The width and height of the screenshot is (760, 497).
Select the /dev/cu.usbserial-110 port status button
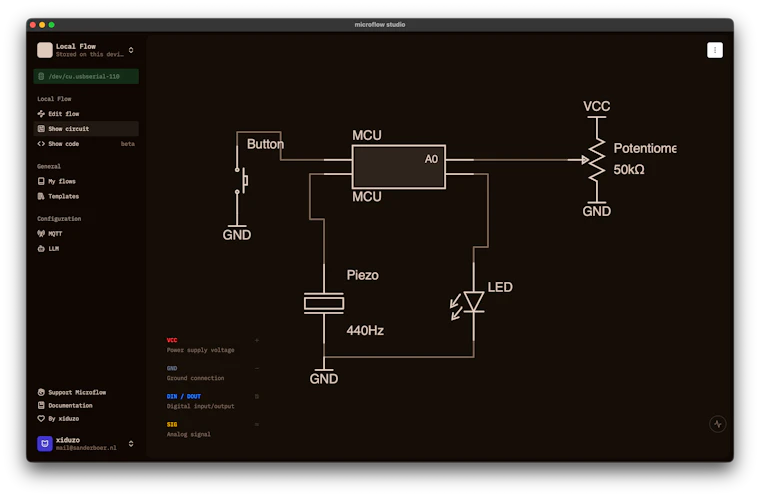[86, 76]
